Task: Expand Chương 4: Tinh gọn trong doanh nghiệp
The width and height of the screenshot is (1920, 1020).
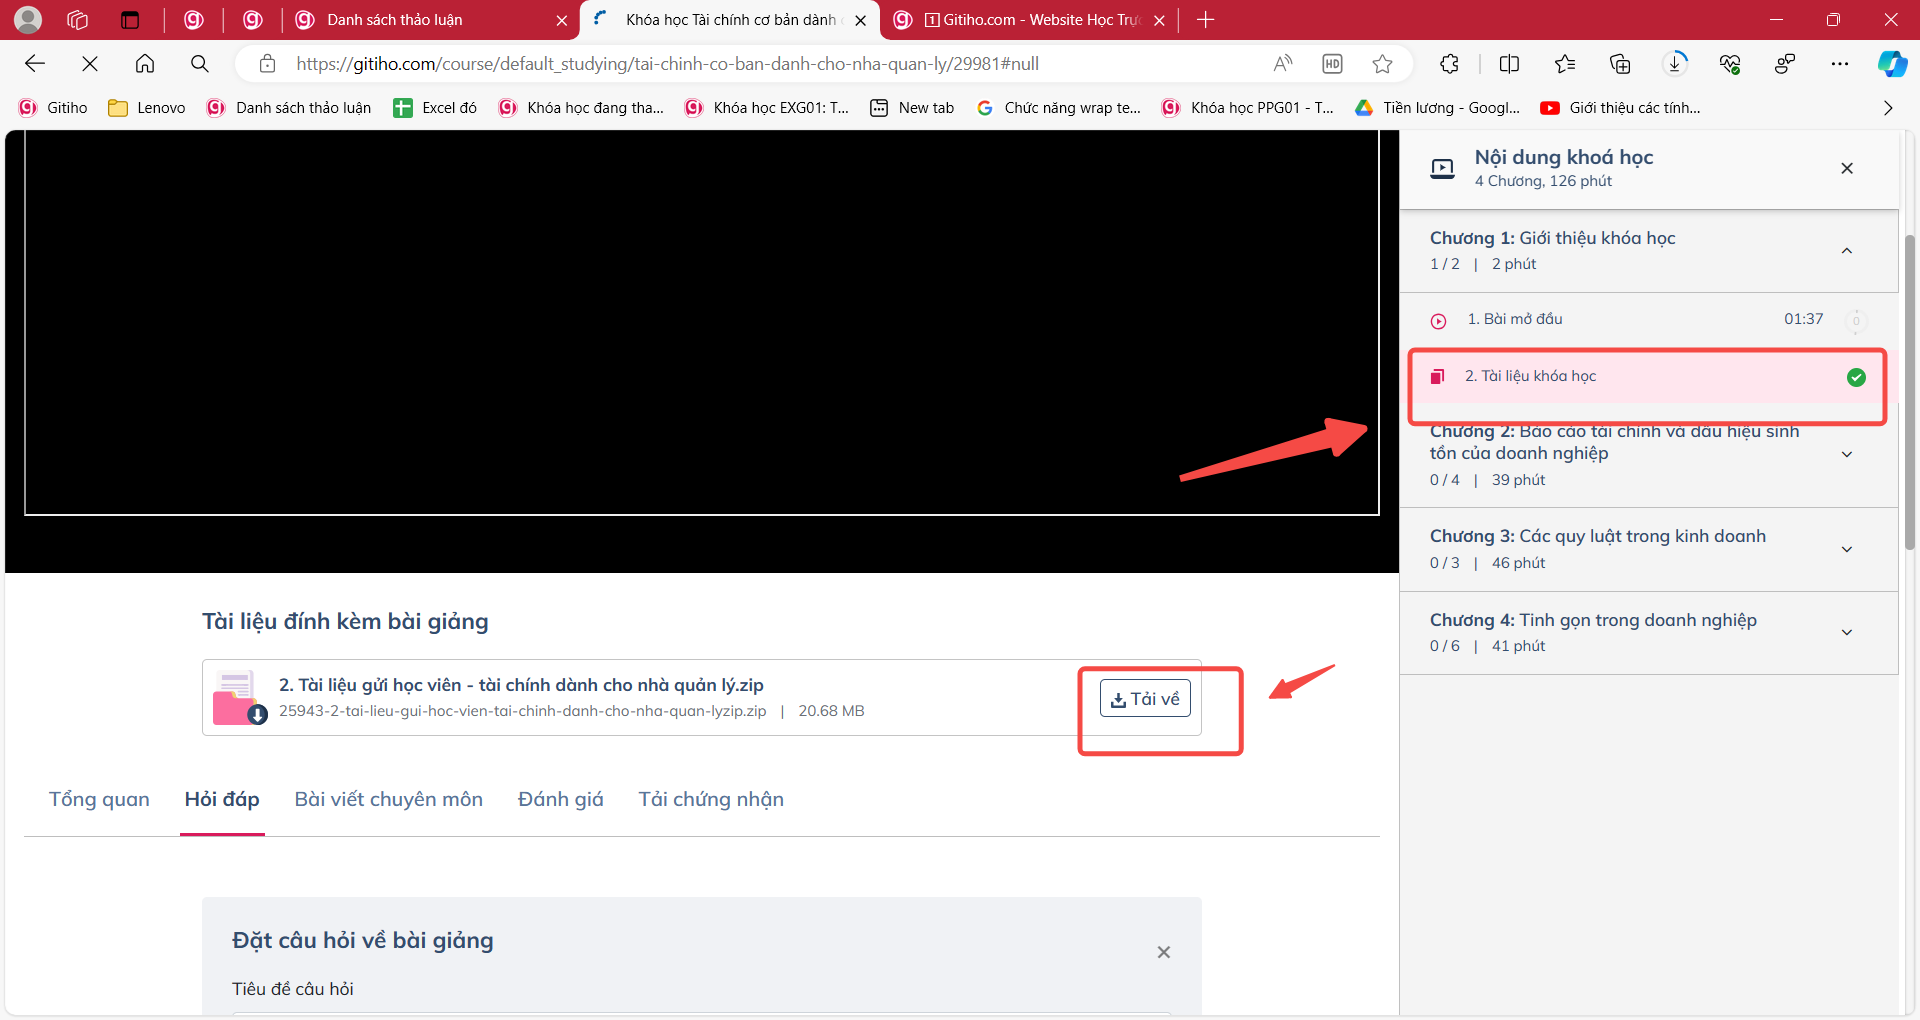Action: [1846, 632]
